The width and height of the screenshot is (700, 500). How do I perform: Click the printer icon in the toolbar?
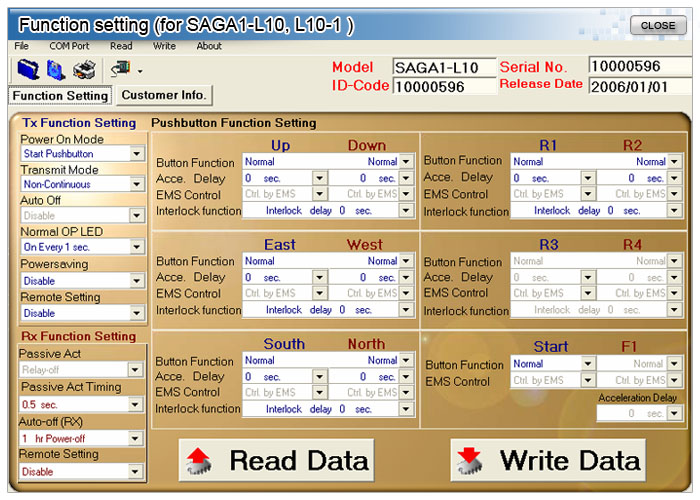click(x=85, y=69)
